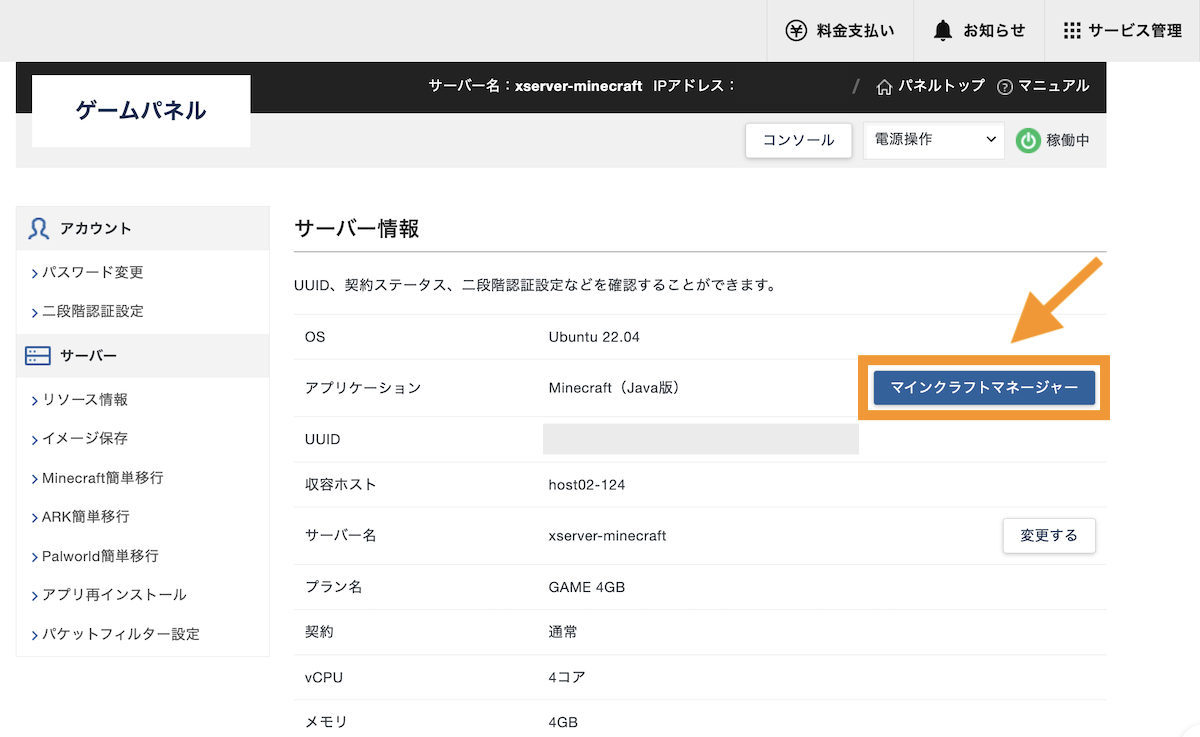Click the yen payment icon
The width and height of the screenshot is (1200, 737).
[796, 30]
